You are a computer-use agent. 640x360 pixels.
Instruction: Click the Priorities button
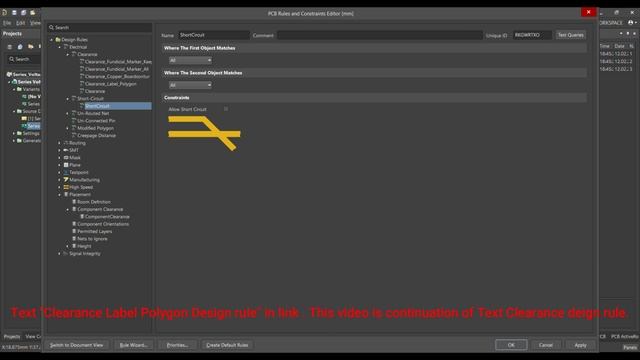(177, 345)
